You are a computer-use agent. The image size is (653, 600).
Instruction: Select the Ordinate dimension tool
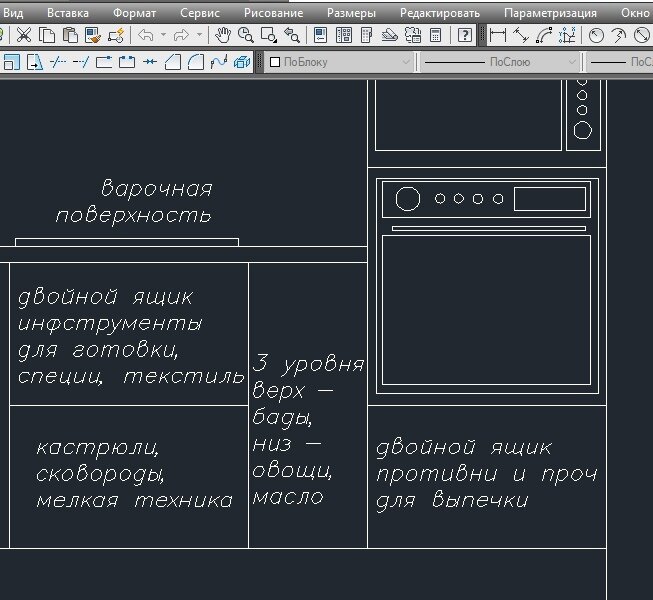(x=567, y=35)
